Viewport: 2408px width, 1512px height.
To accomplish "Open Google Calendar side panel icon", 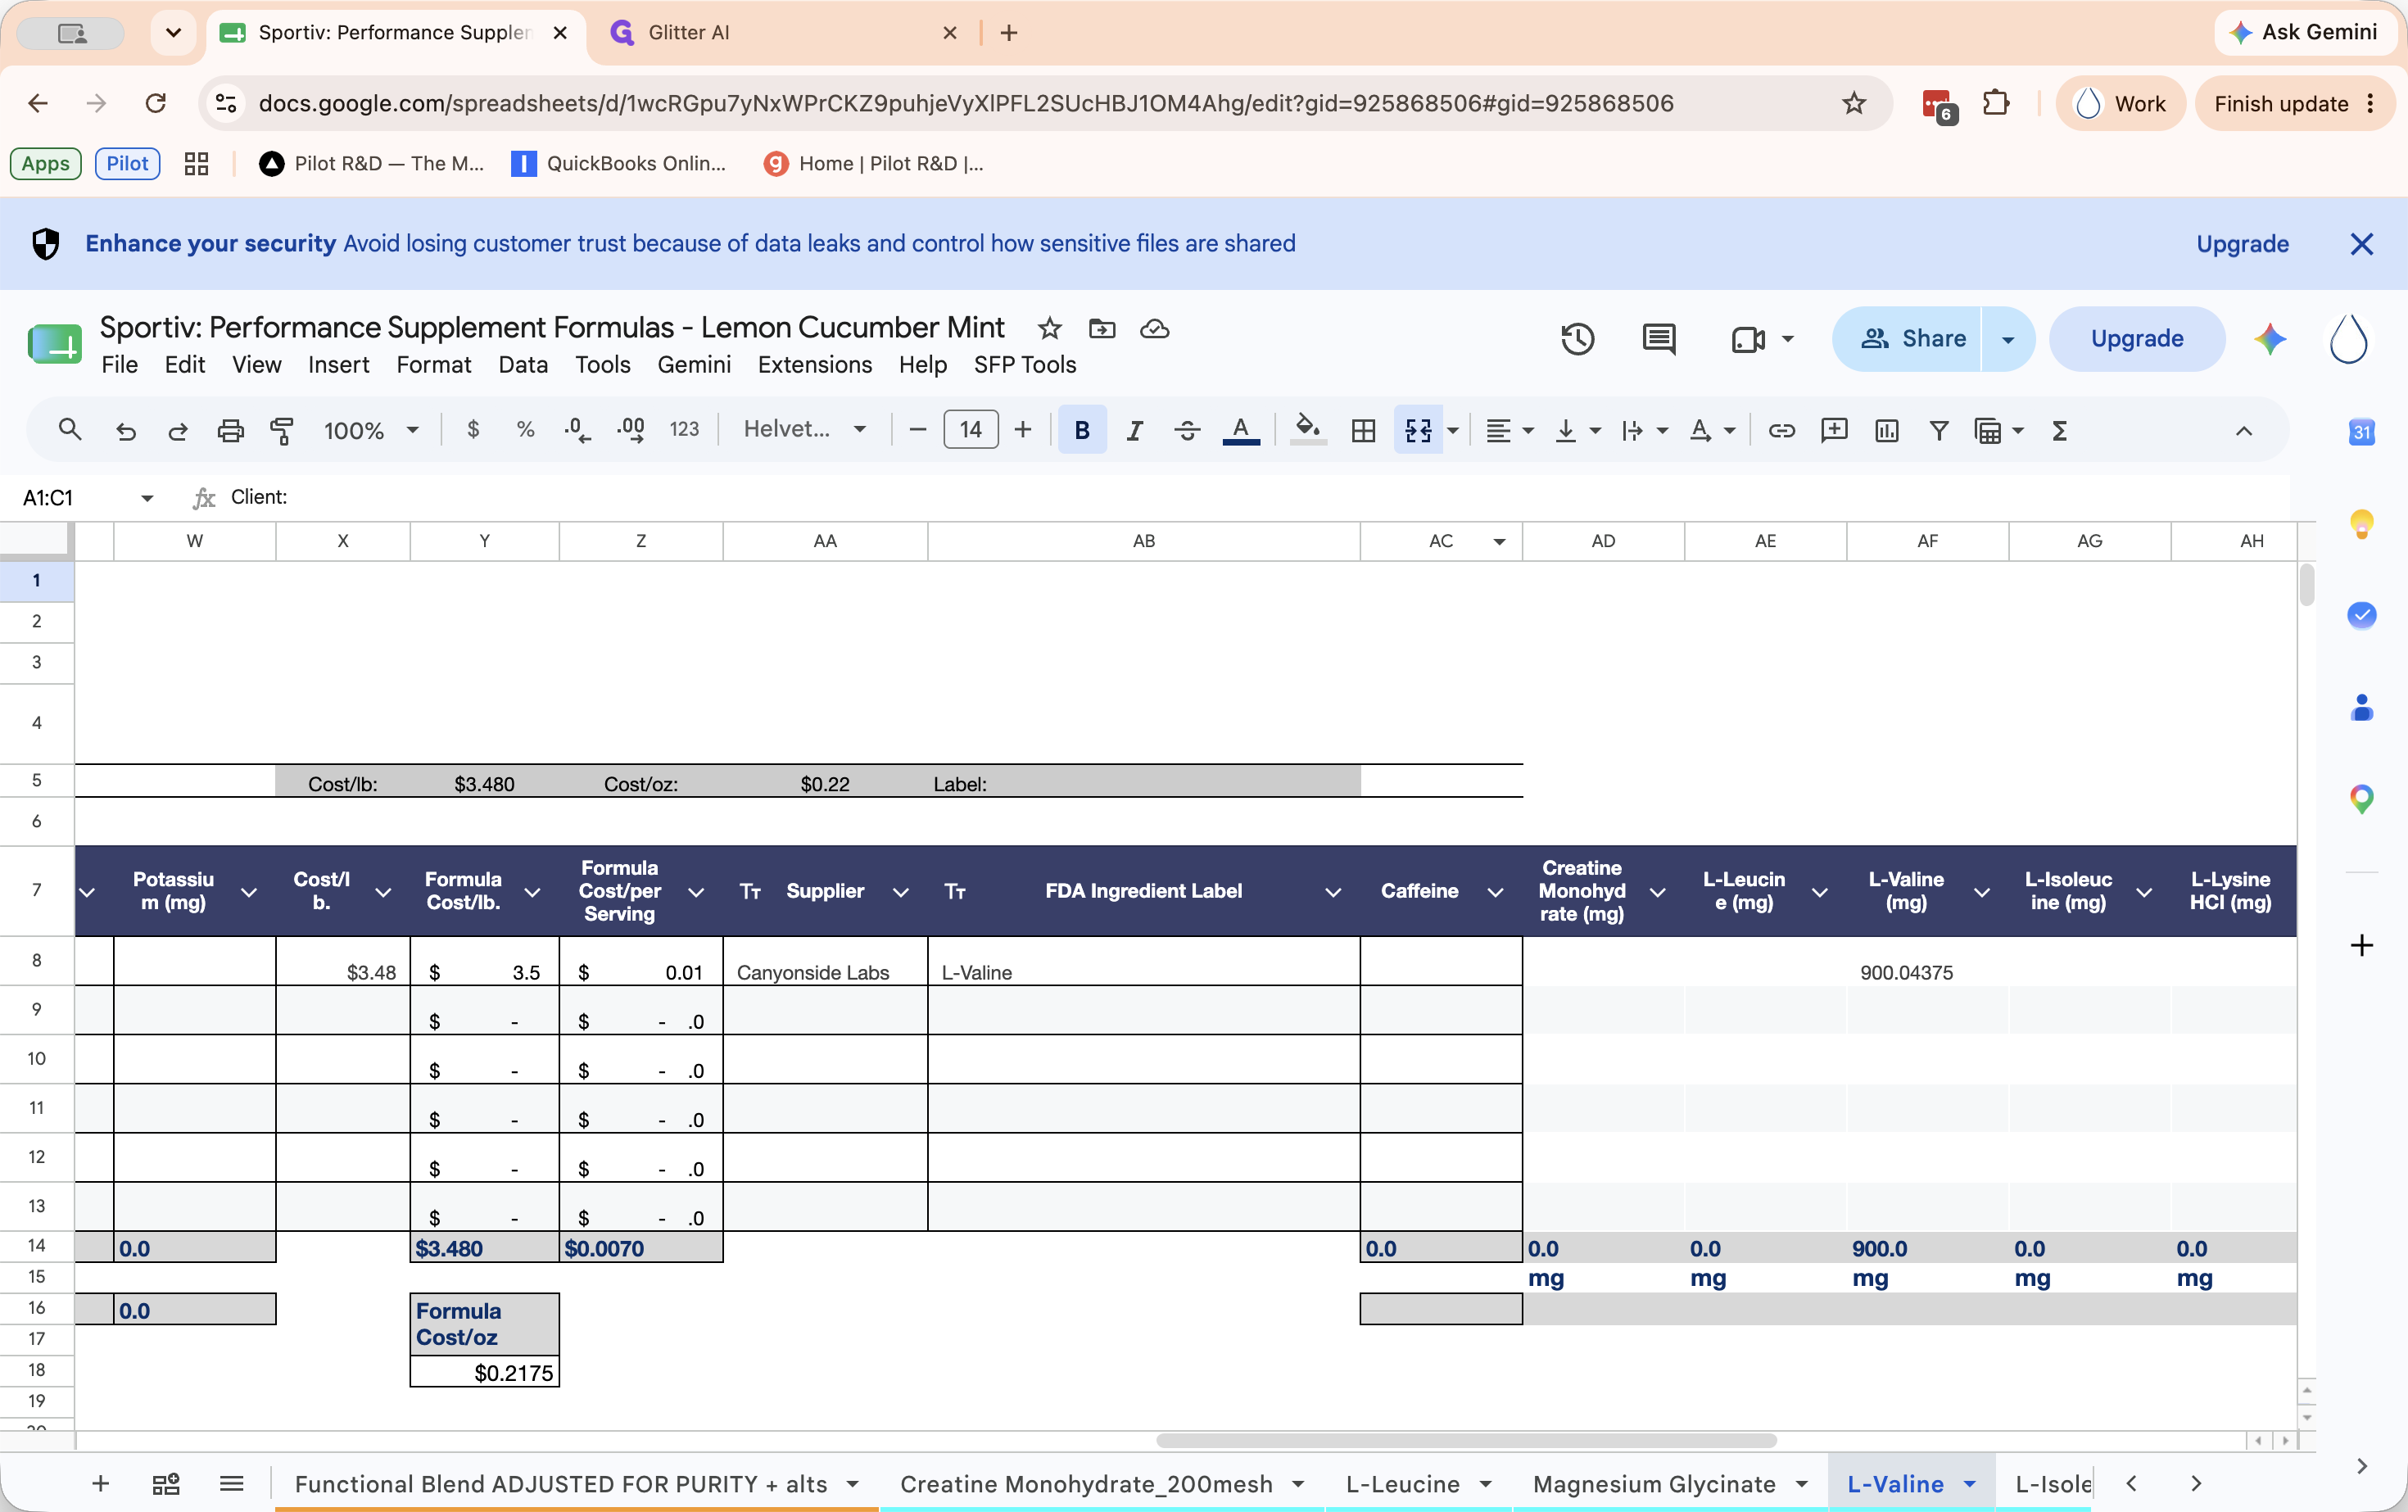I will point(2361,432).
